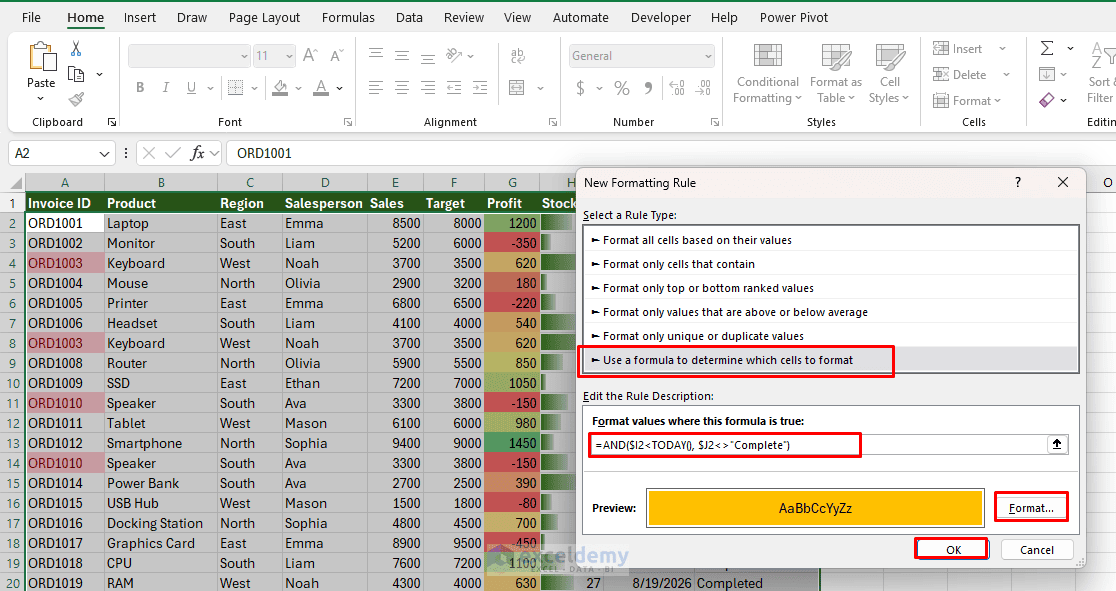Click the rule formula input field
Viewport: 1116px width, 591px height.
click(817, 445)
